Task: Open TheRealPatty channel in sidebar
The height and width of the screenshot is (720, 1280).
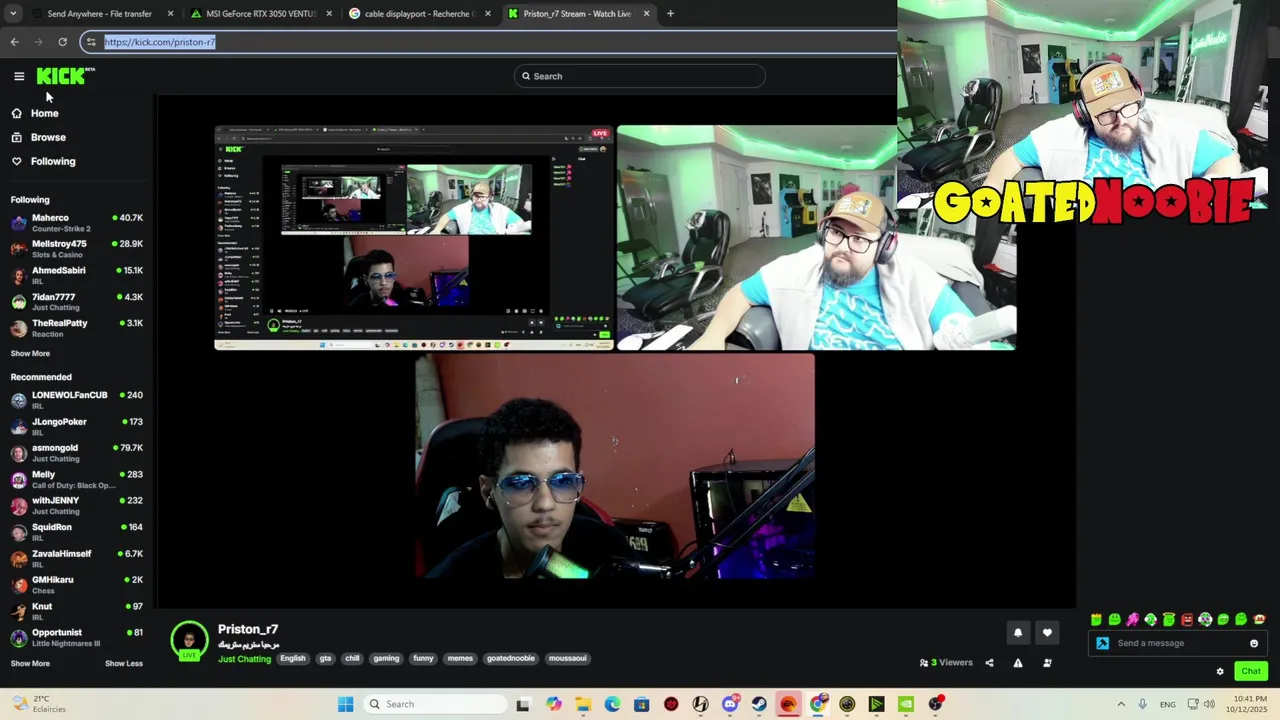Action: click(x=76, y=328)
